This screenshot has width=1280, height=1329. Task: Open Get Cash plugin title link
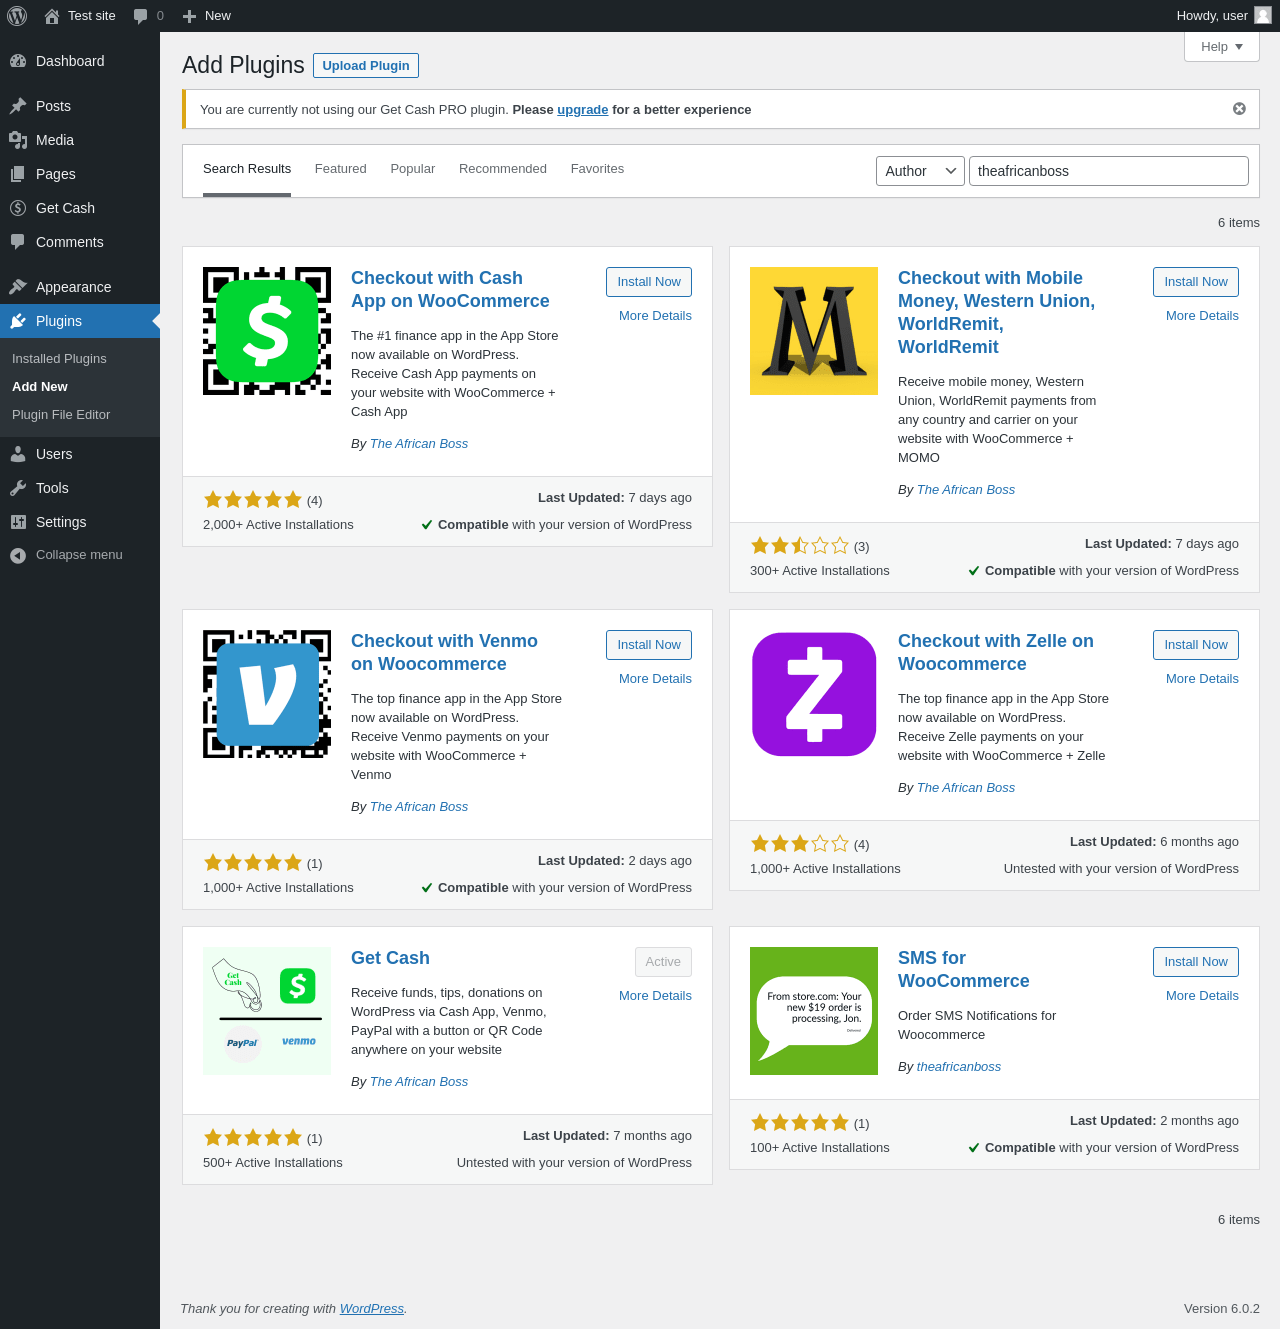click(x=390, y=958)
